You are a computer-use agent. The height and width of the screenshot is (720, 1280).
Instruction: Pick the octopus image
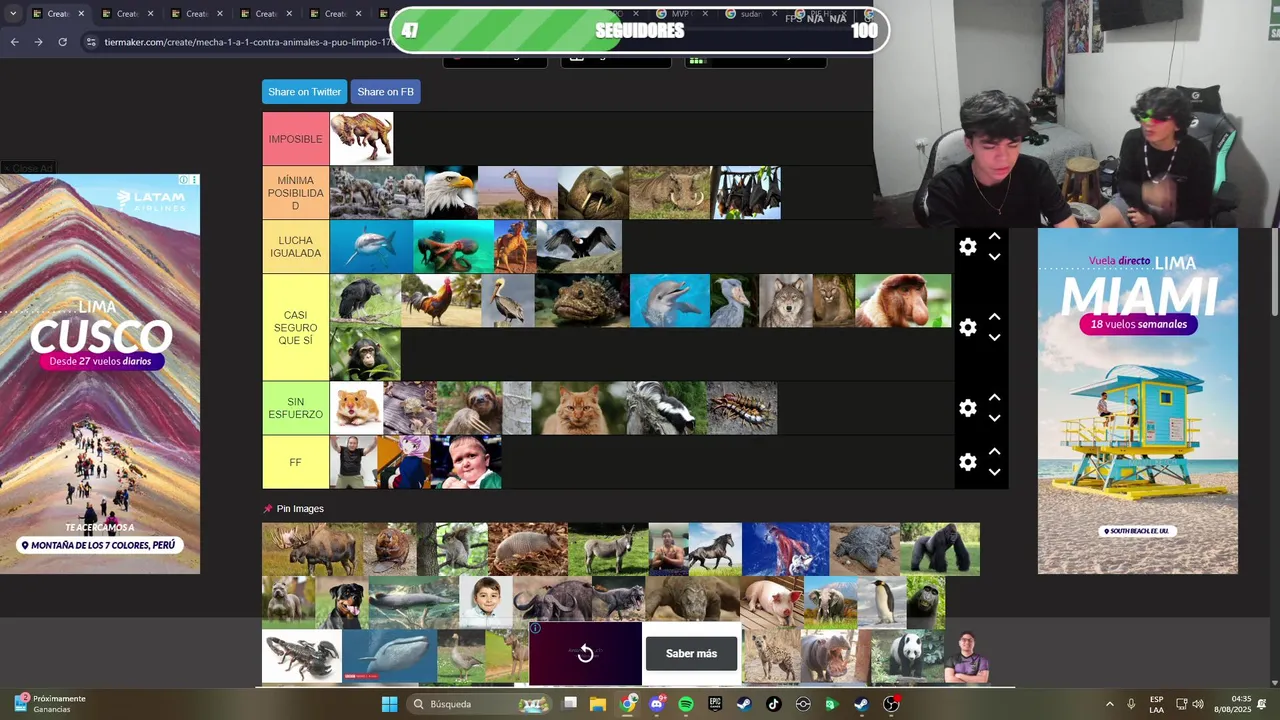click(x=453, y=247)
